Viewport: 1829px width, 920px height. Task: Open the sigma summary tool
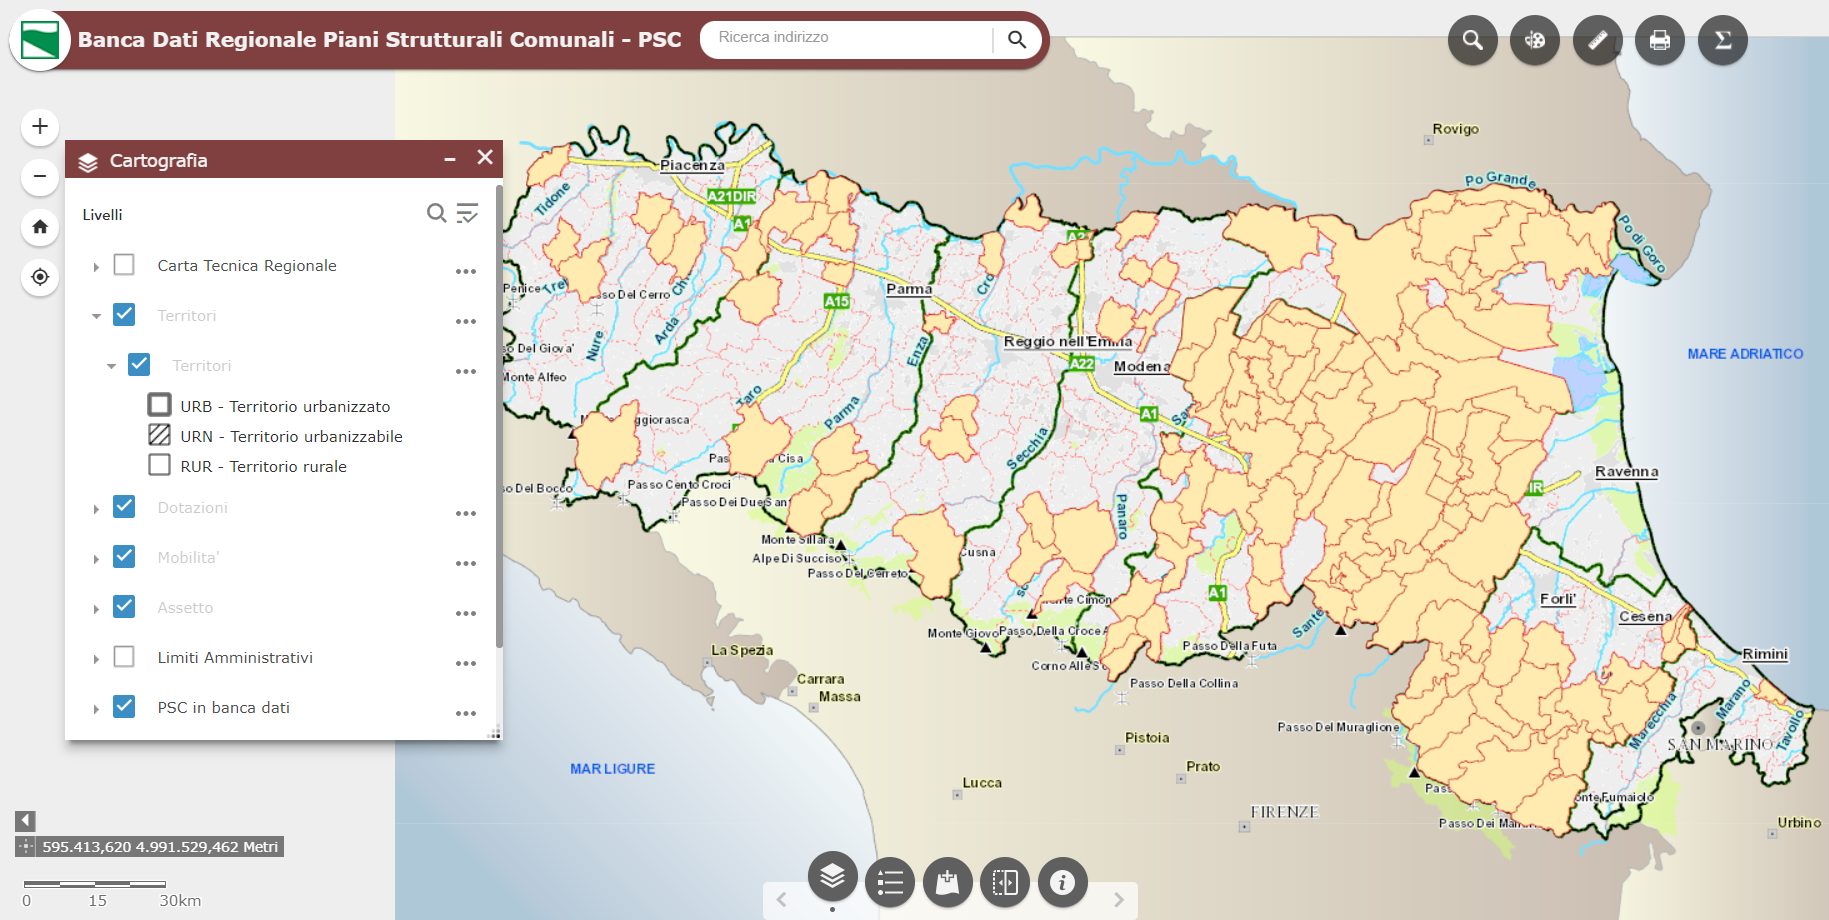pyautogui.click(x=1723, y=40)
